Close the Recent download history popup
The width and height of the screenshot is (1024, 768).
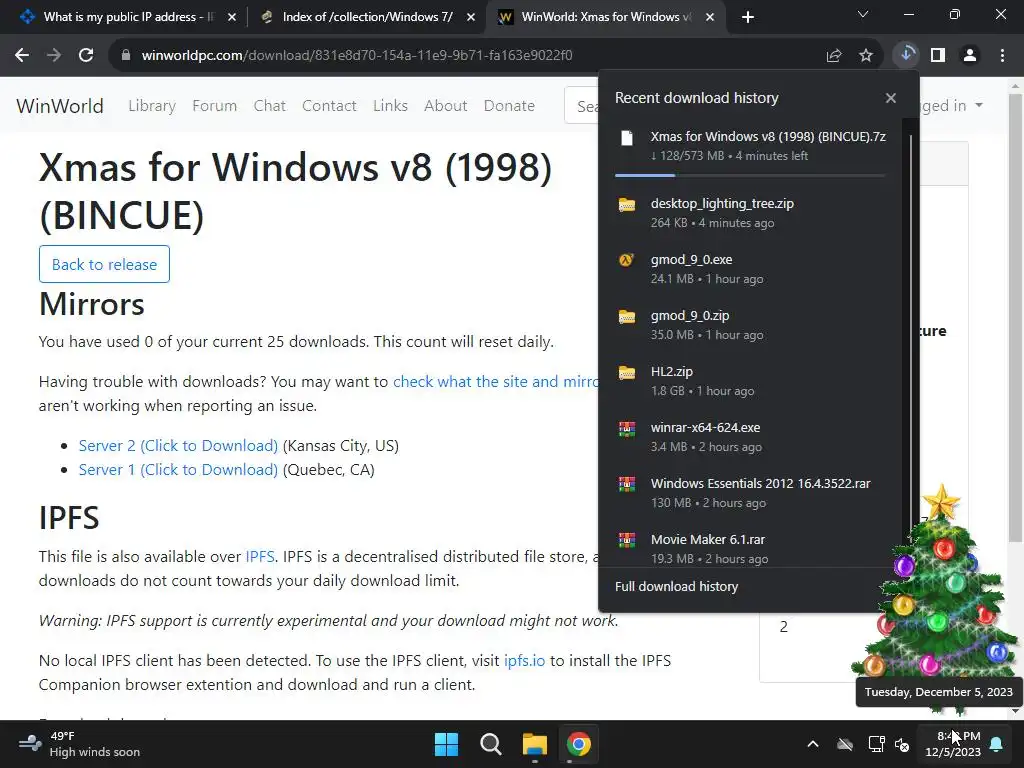(x=891, y=98)
